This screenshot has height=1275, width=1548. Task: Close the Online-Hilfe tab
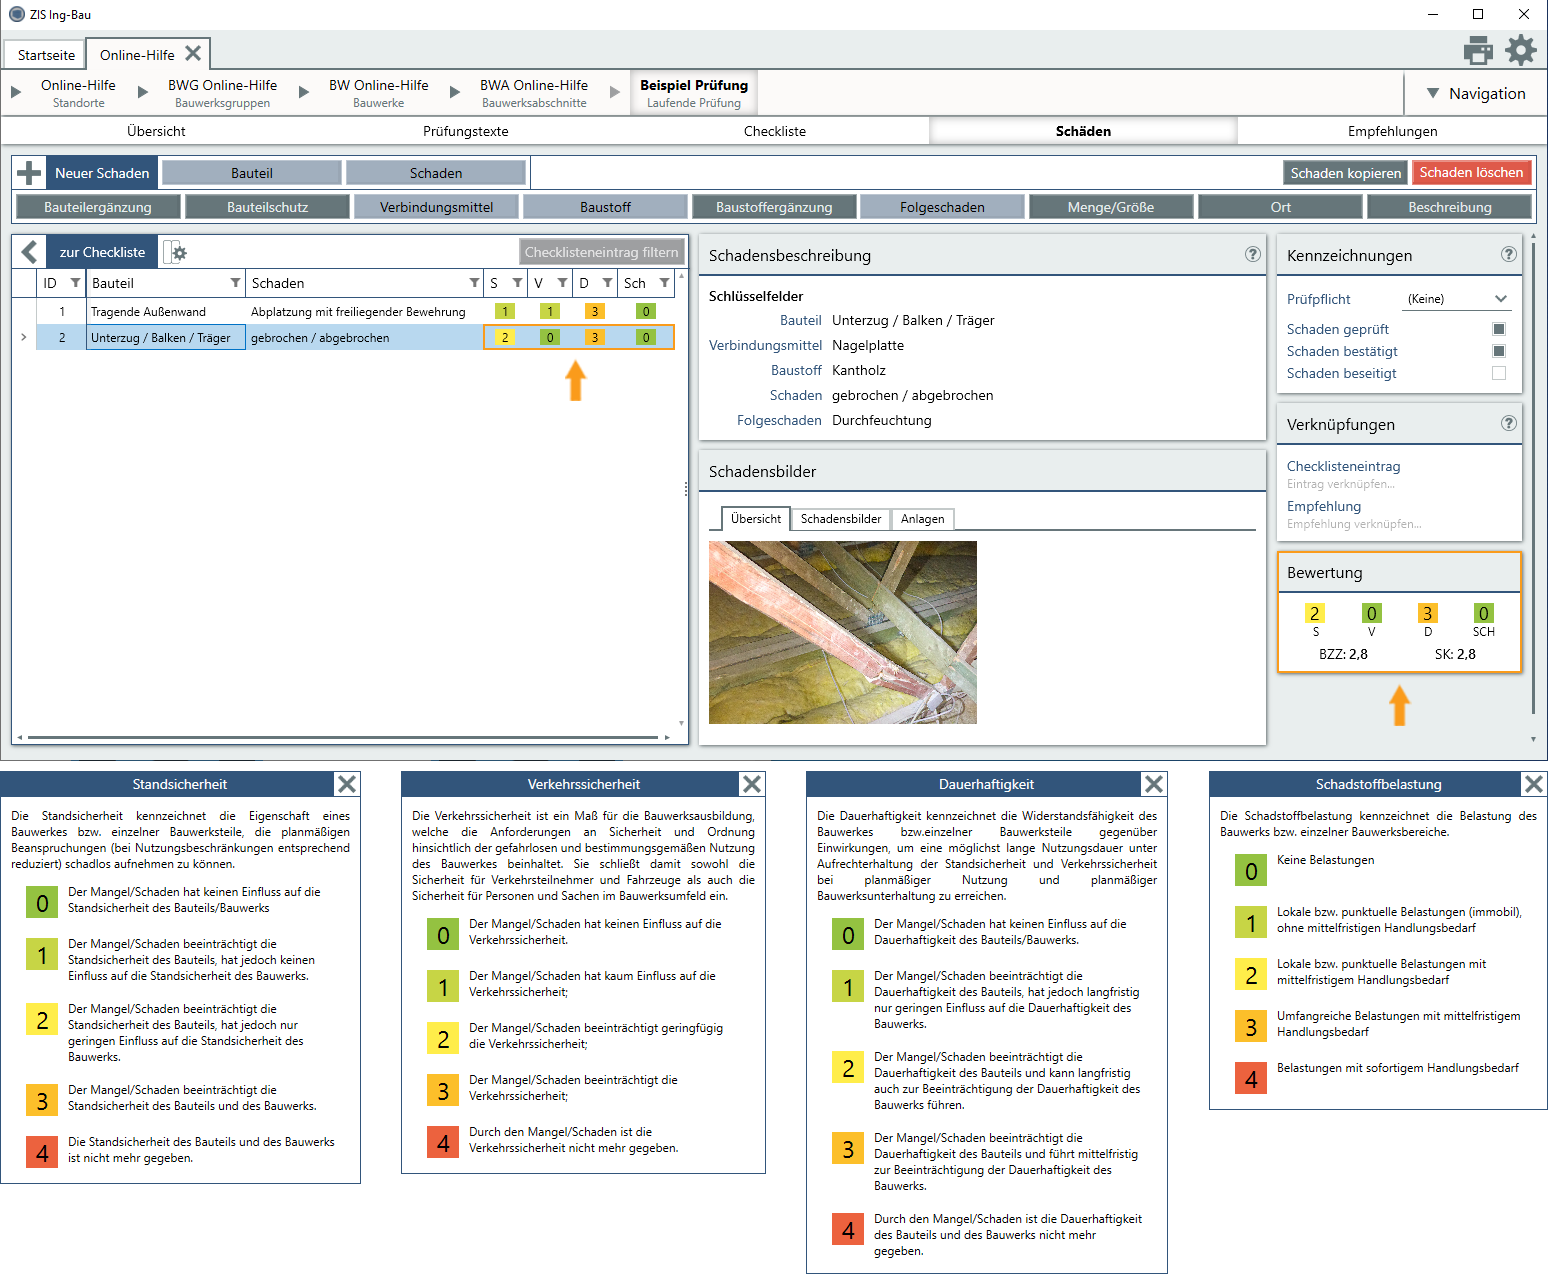pyautogui.click(x=193, y=53)
